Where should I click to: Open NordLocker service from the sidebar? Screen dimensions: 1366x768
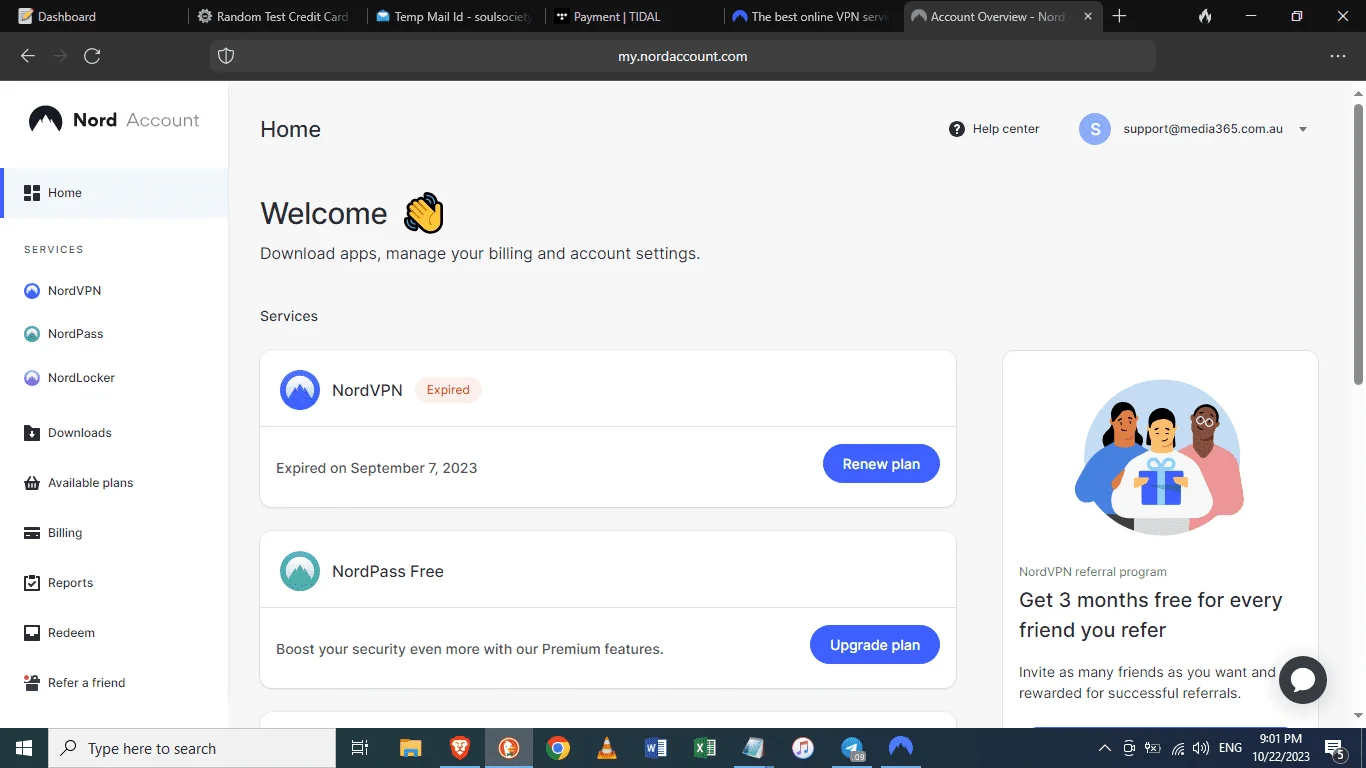click(69, 378)
